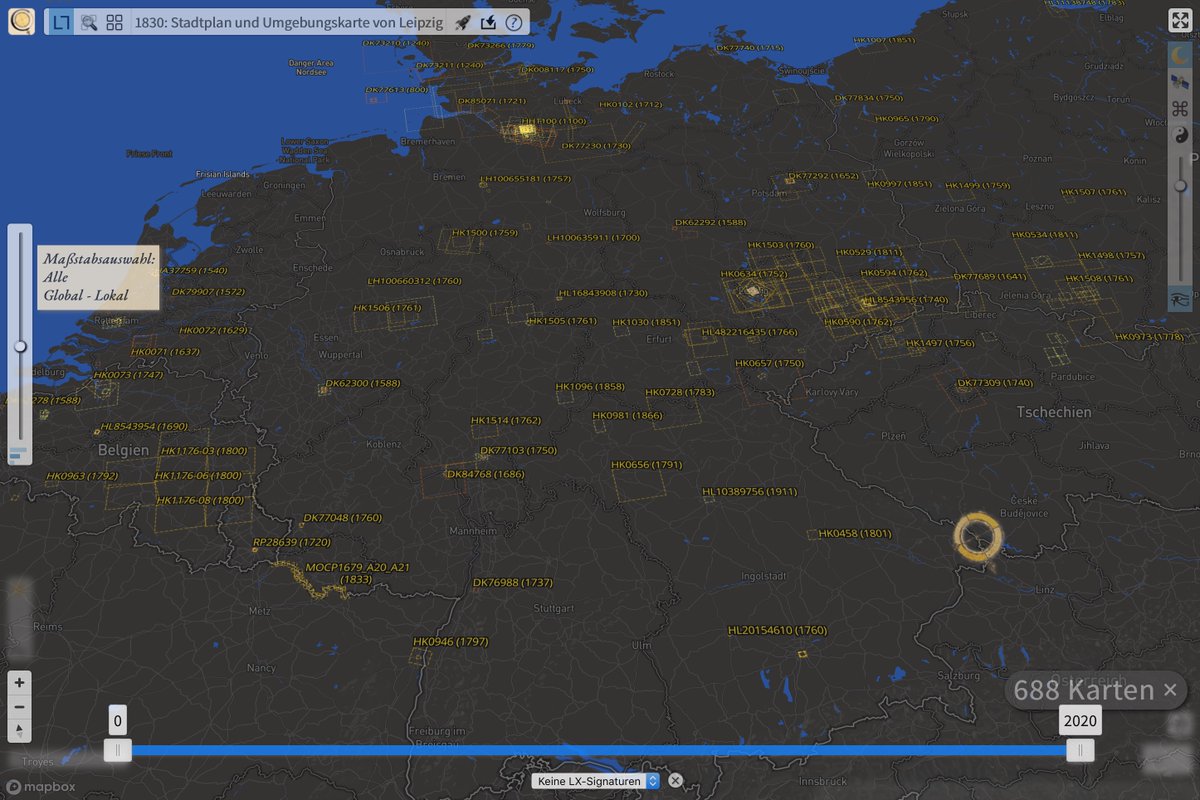Select map label HK0634 (1752)
Image resolution: width=1200 pixels, height=800 pixels.
coord(754,273)
